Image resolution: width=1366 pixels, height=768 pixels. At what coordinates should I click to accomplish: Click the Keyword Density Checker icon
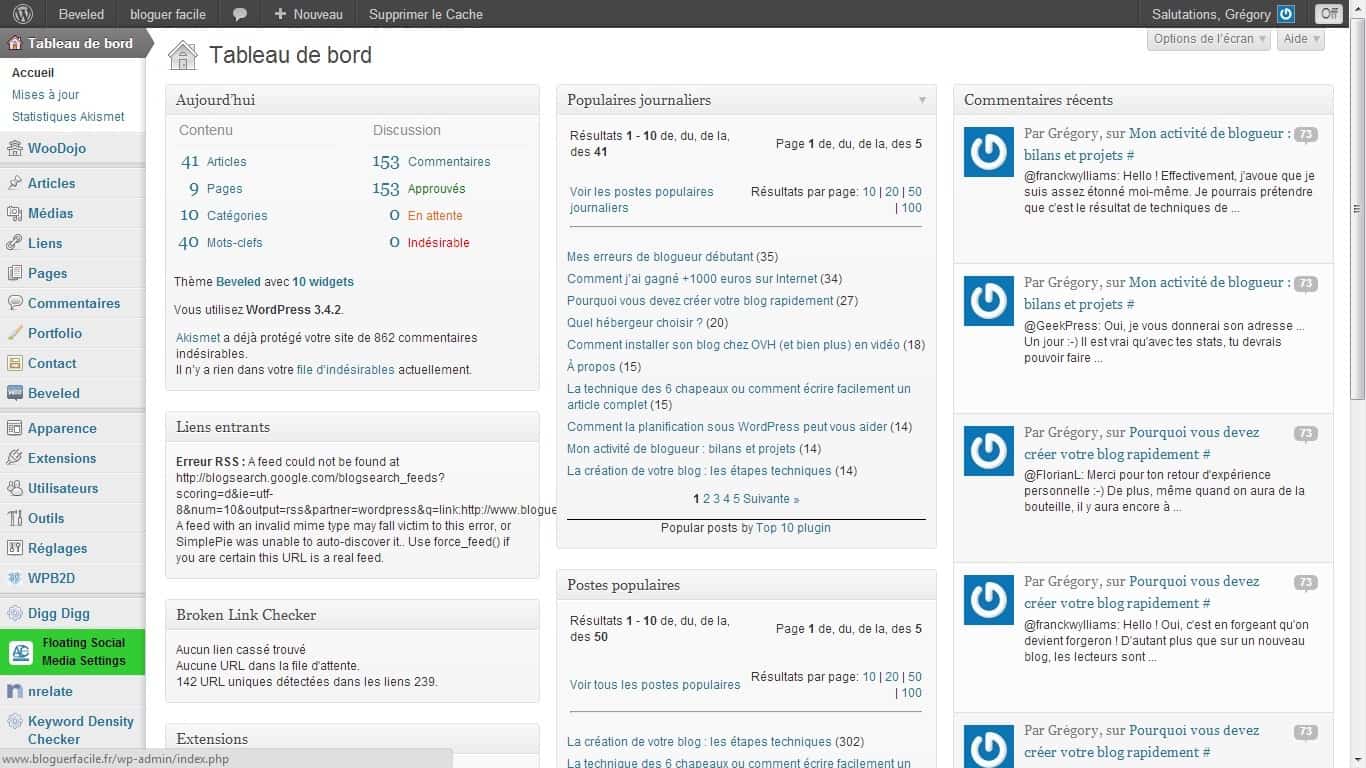coord(15,721)
